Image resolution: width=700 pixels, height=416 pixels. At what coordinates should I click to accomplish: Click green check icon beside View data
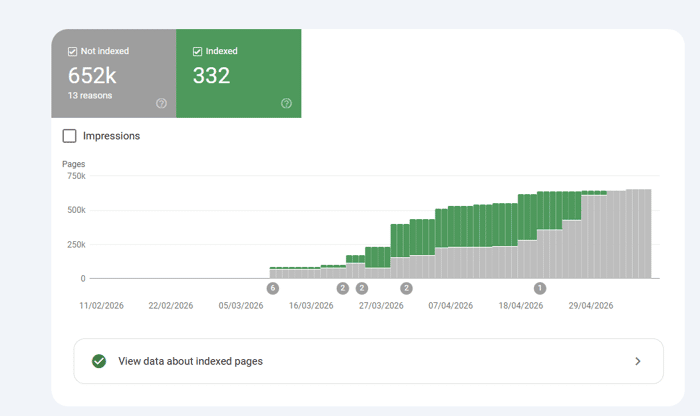coord(99,361)
